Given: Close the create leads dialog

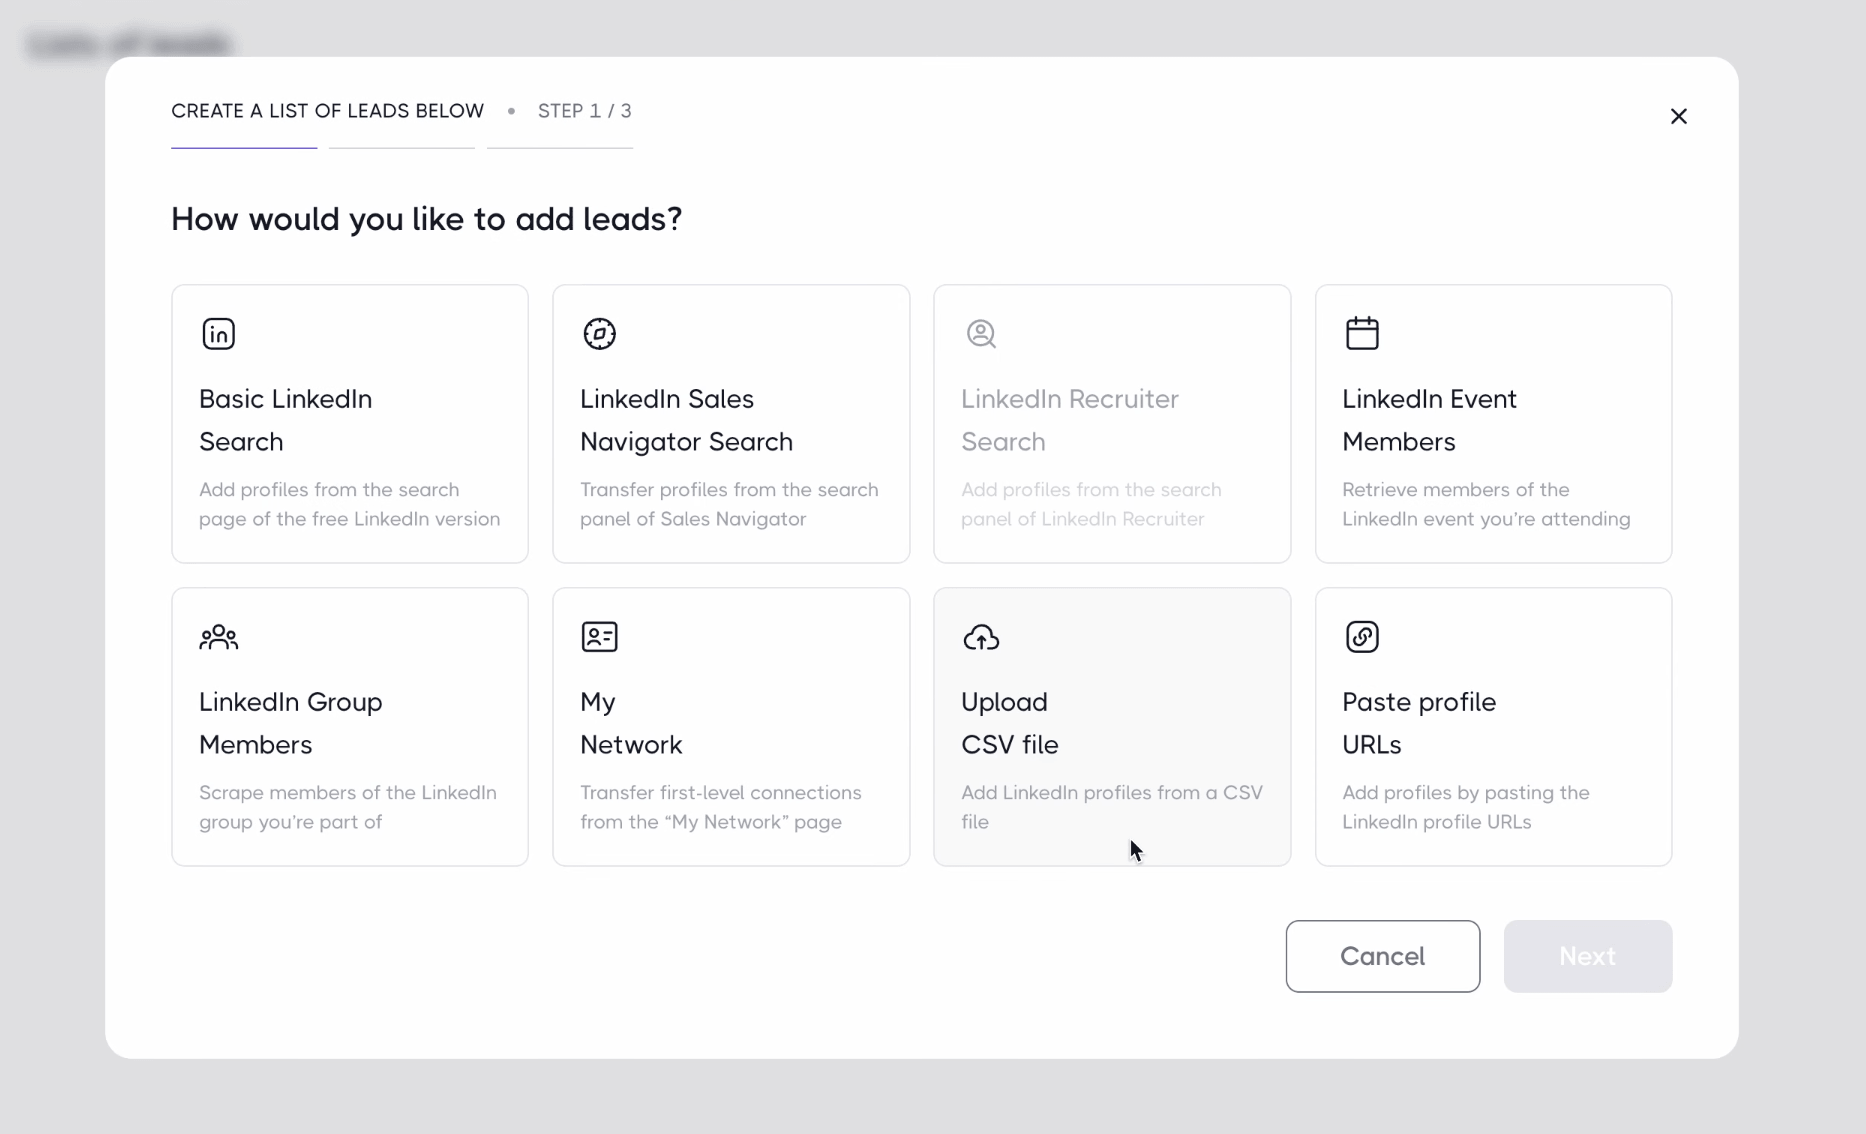Looking at the screenshot, I should coord(1678,116).
